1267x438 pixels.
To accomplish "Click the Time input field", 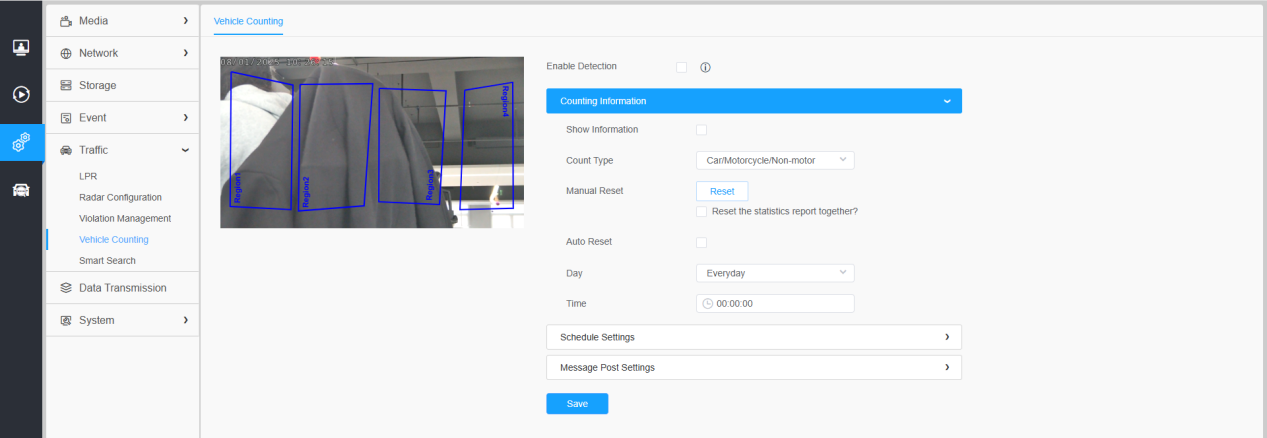I will click(x=775, y=303).
